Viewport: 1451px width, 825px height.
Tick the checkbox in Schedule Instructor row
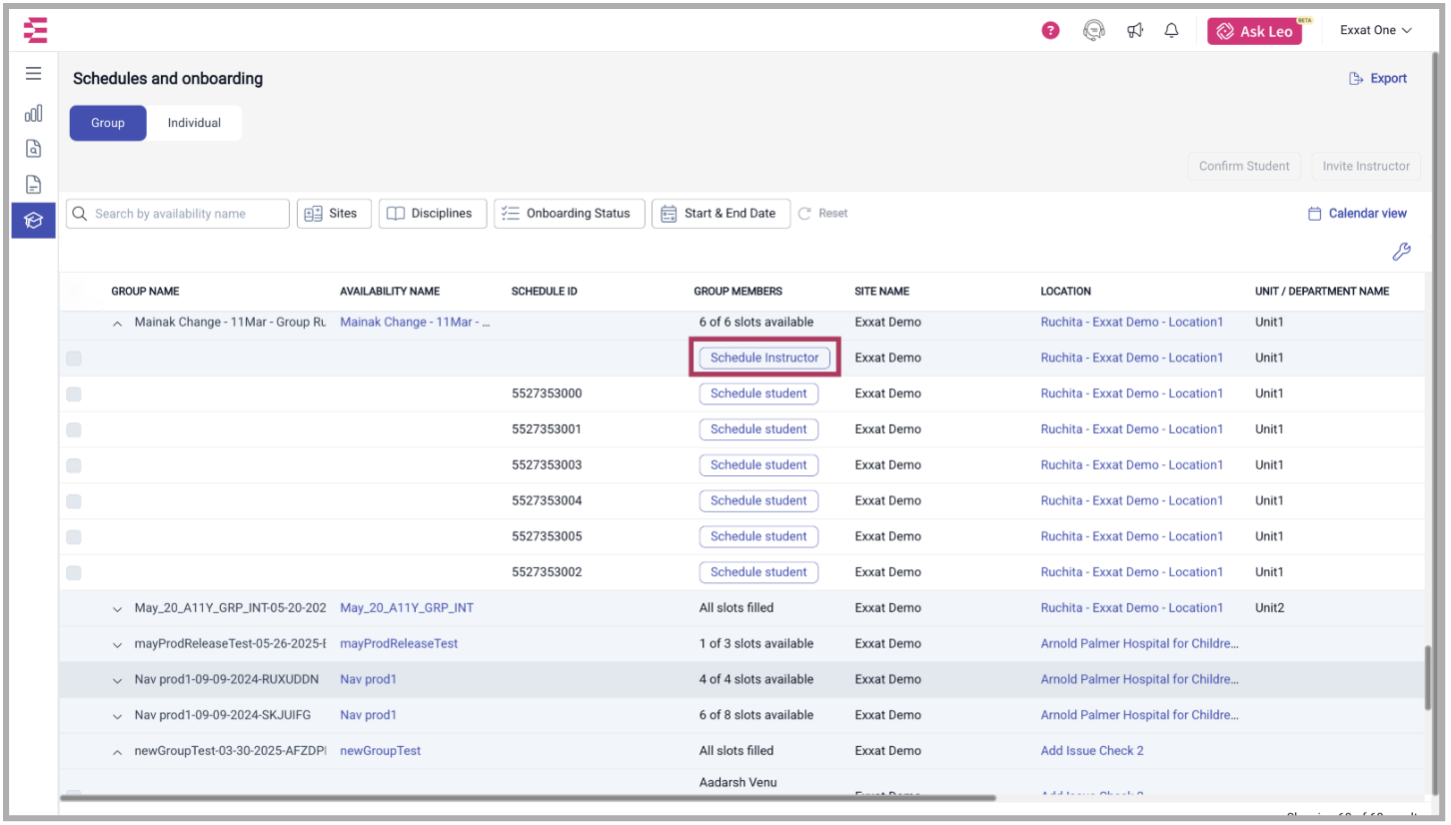pos(74,358)
